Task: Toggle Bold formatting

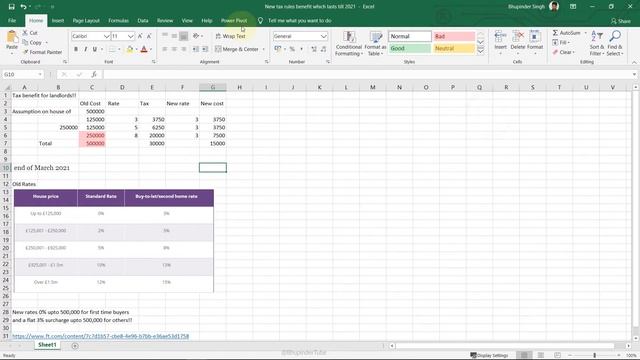Action: [x=76, y=49]
